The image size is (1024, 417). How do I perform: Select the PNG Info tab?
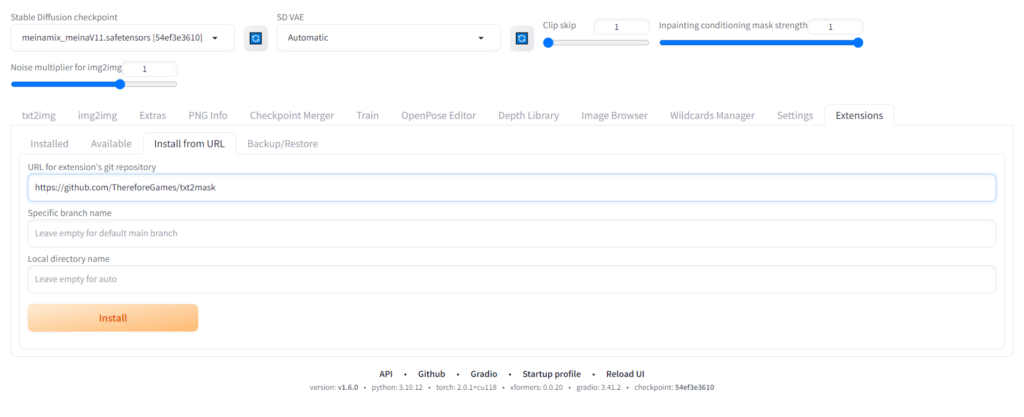[207, 115]
